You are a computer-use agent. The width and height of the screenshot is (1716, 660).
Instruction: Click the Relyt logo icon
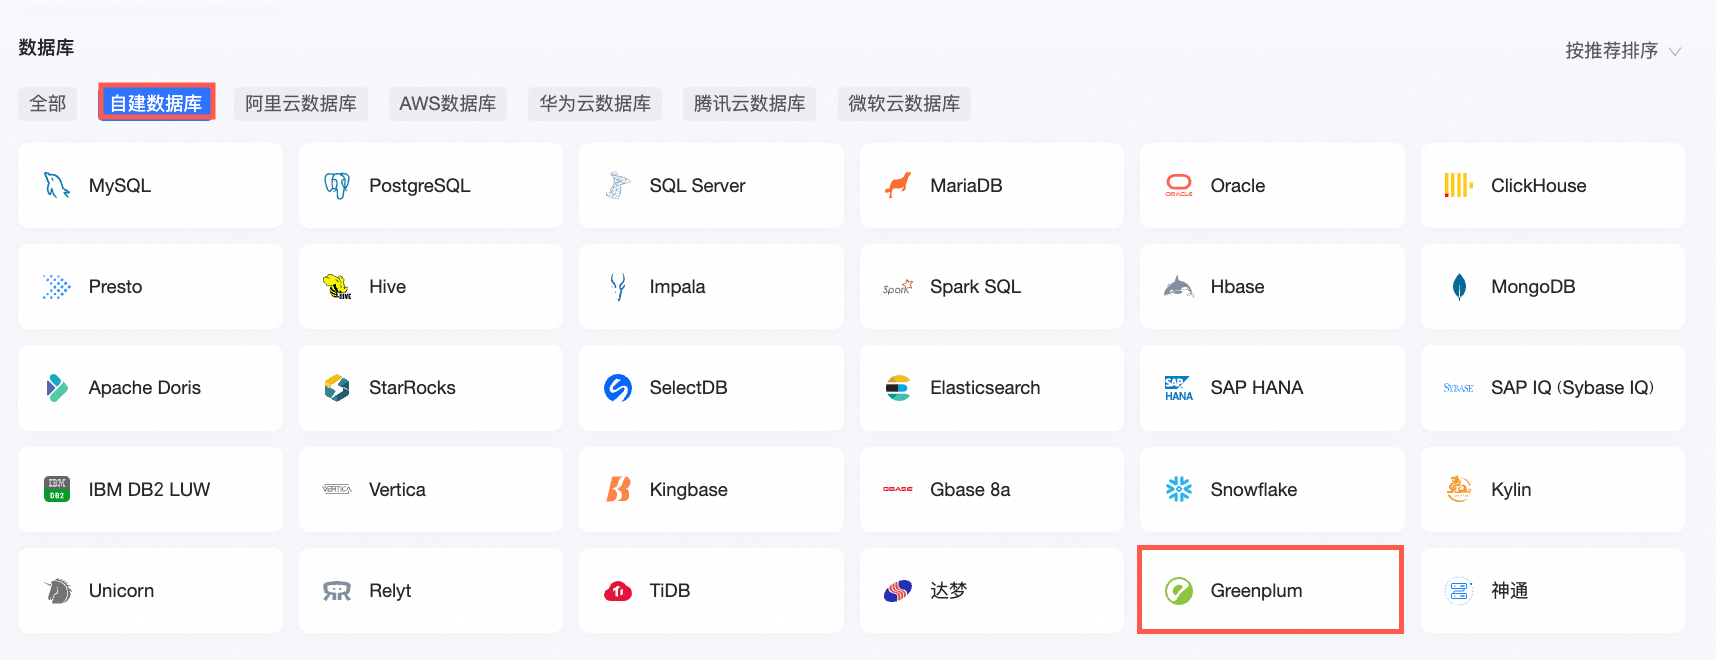click(337, 591)
